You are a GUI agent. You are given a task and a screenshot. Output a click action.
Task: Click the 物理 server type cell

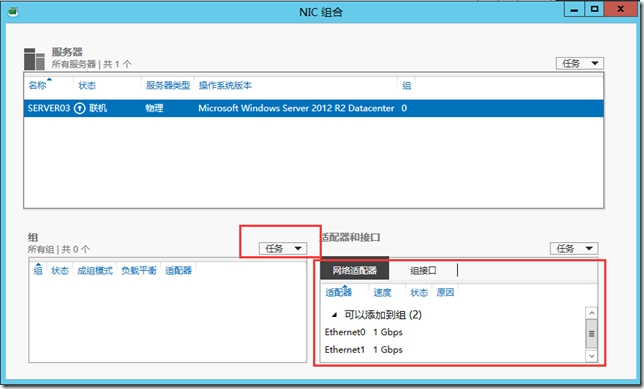[x=154, y=108]
